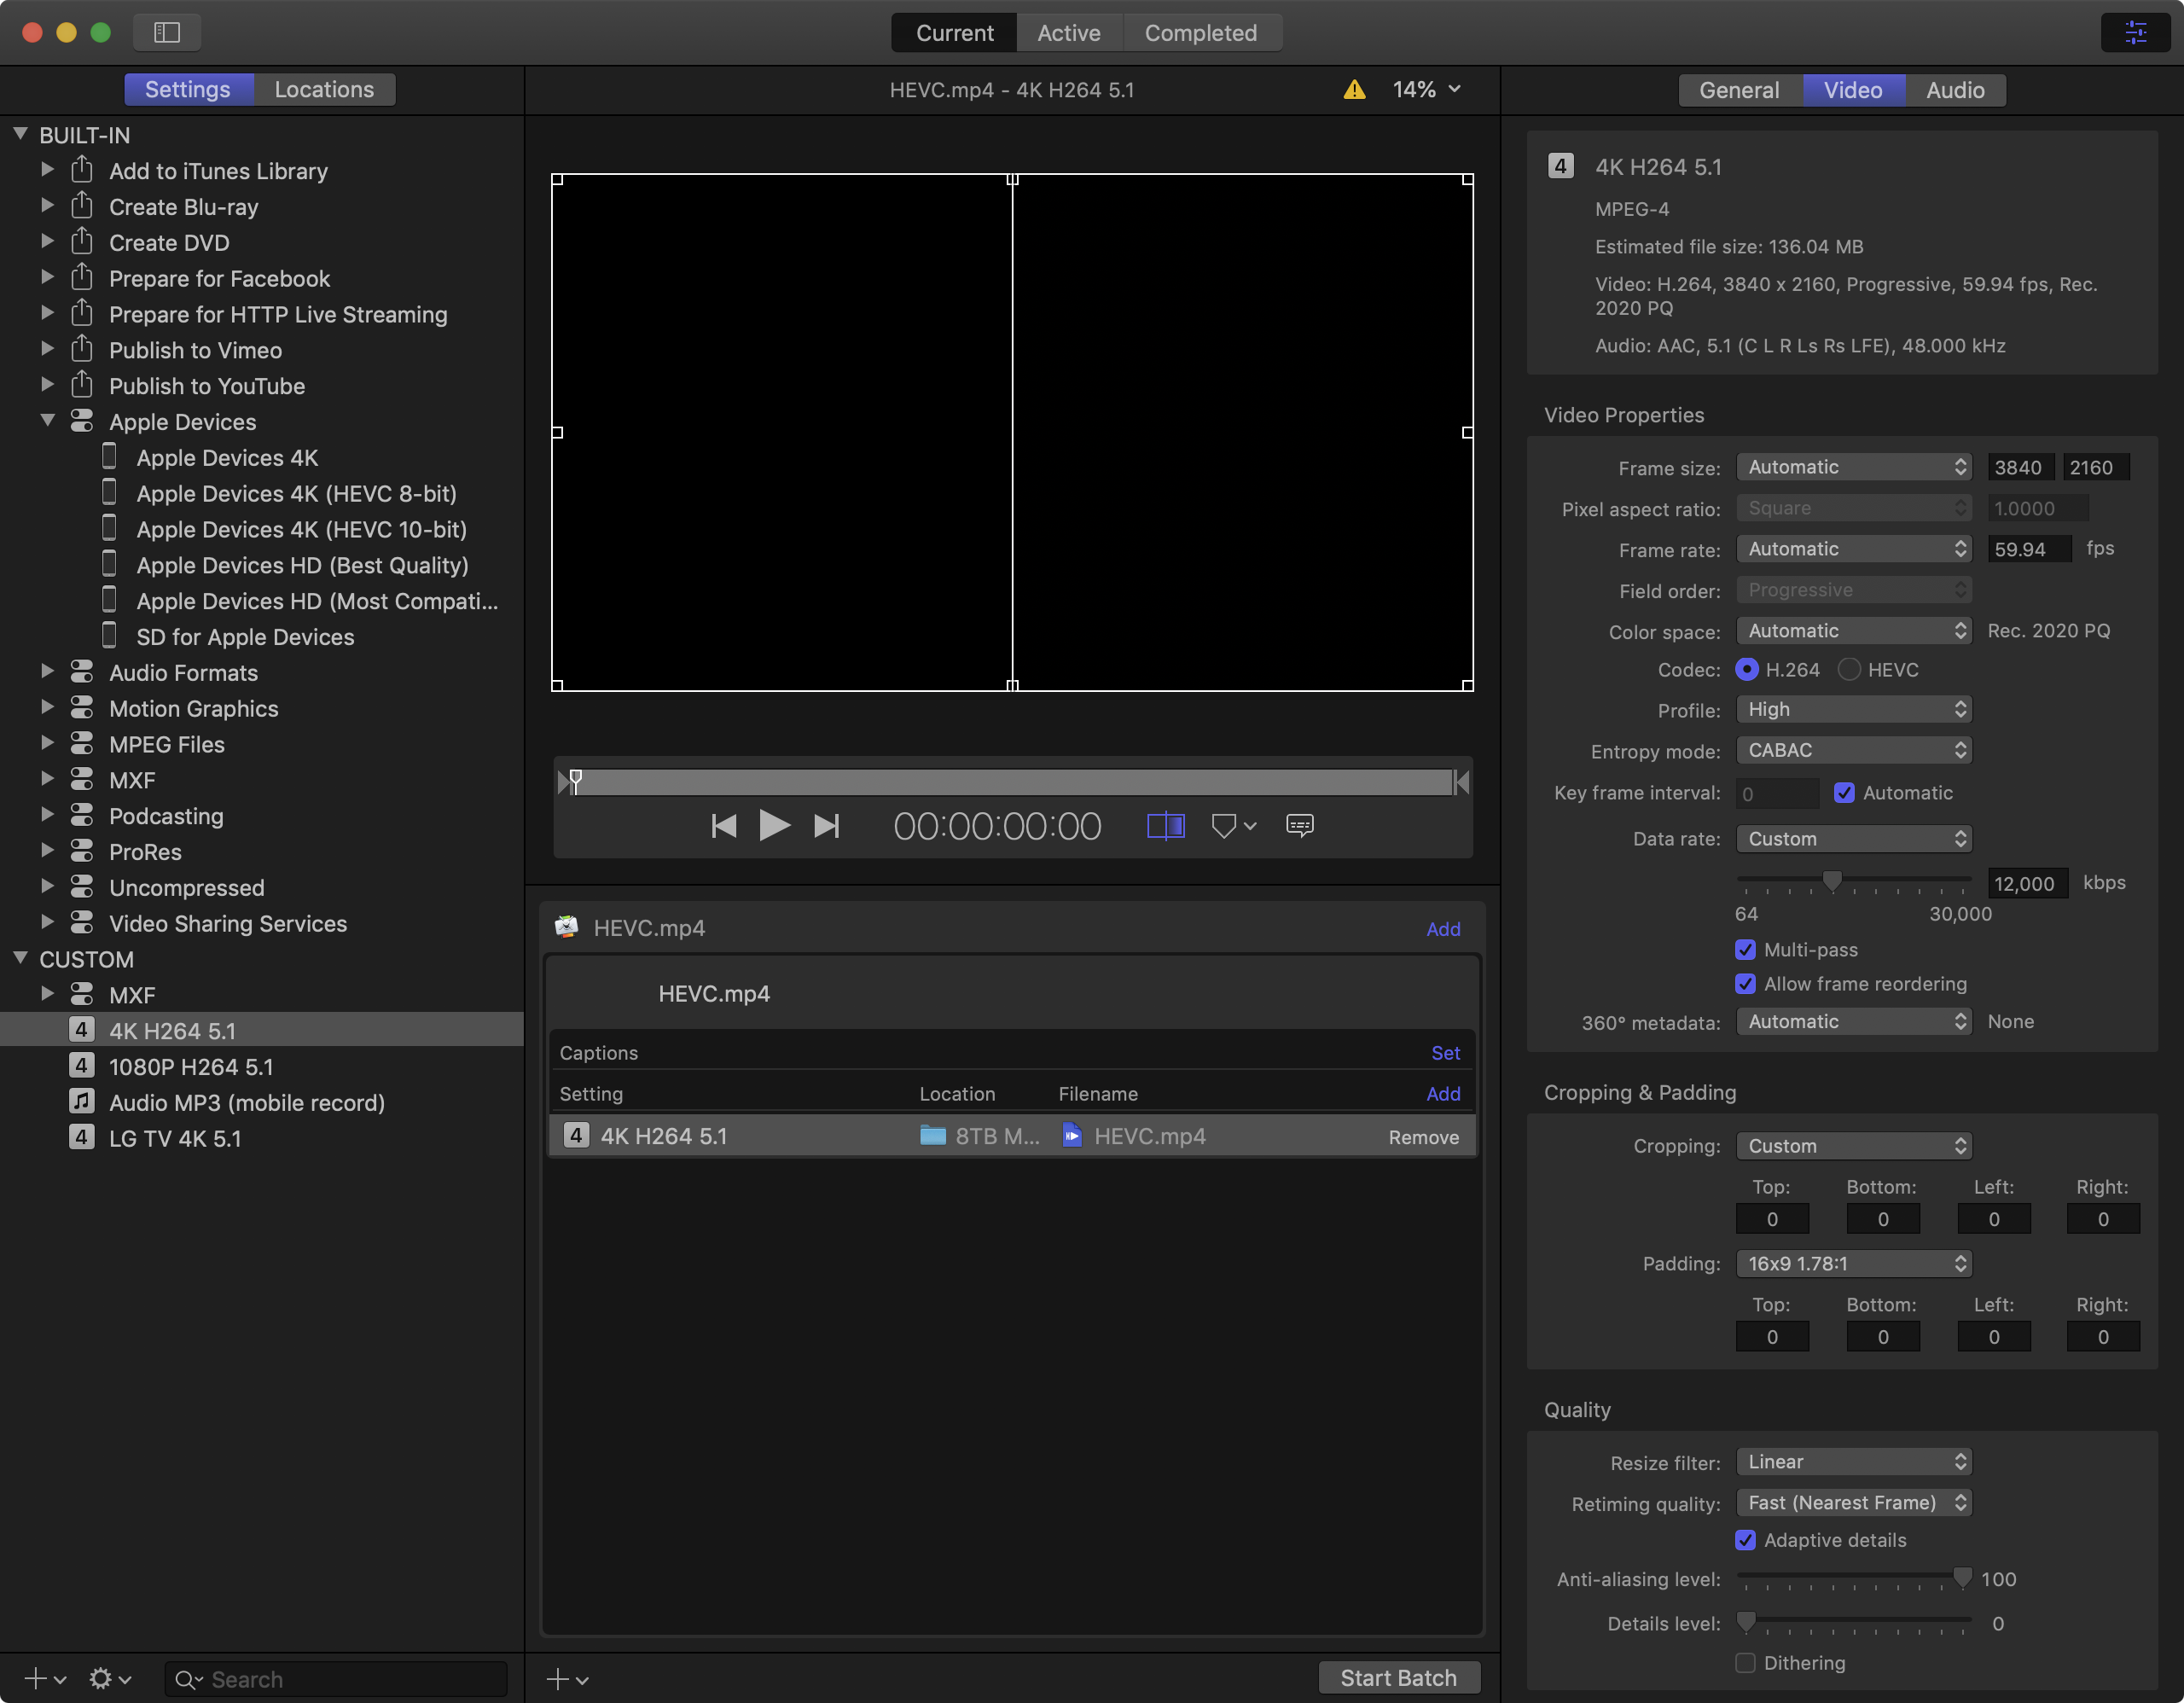Click the yellow warning triangle icon
This screenshot has height=1703, width=2184.
point(1354,90)
